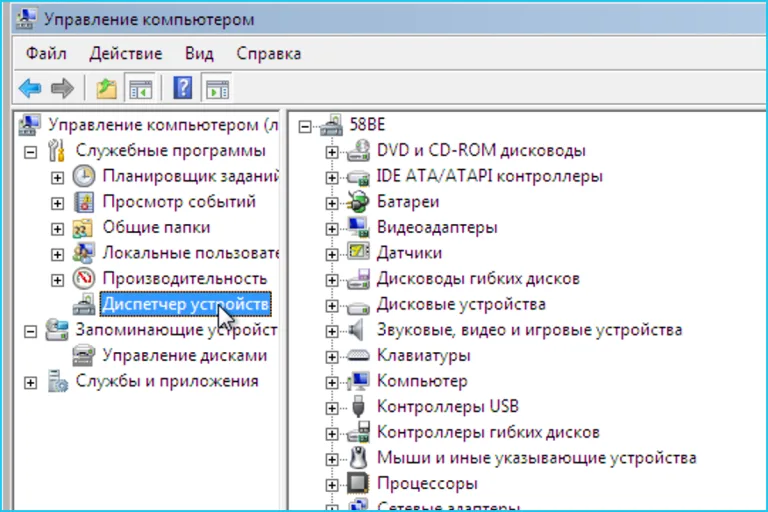
Task: Open the Файл menu
Action: point(46,53)
